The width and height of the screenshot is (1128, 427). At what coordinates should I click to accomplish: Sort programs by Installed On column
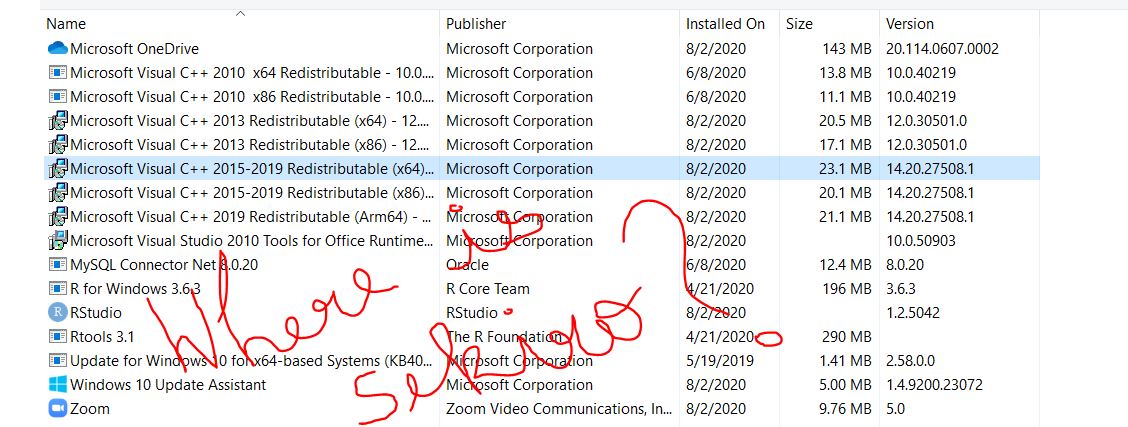click(725, 24)
